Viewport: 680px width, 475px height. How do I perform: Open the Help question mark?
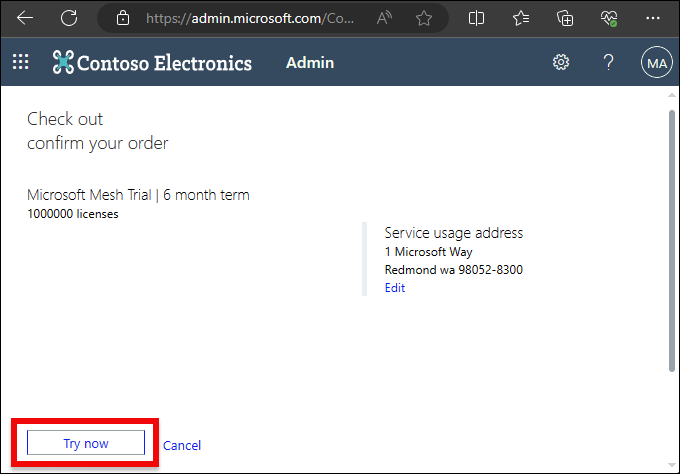(x=608, y=63)
